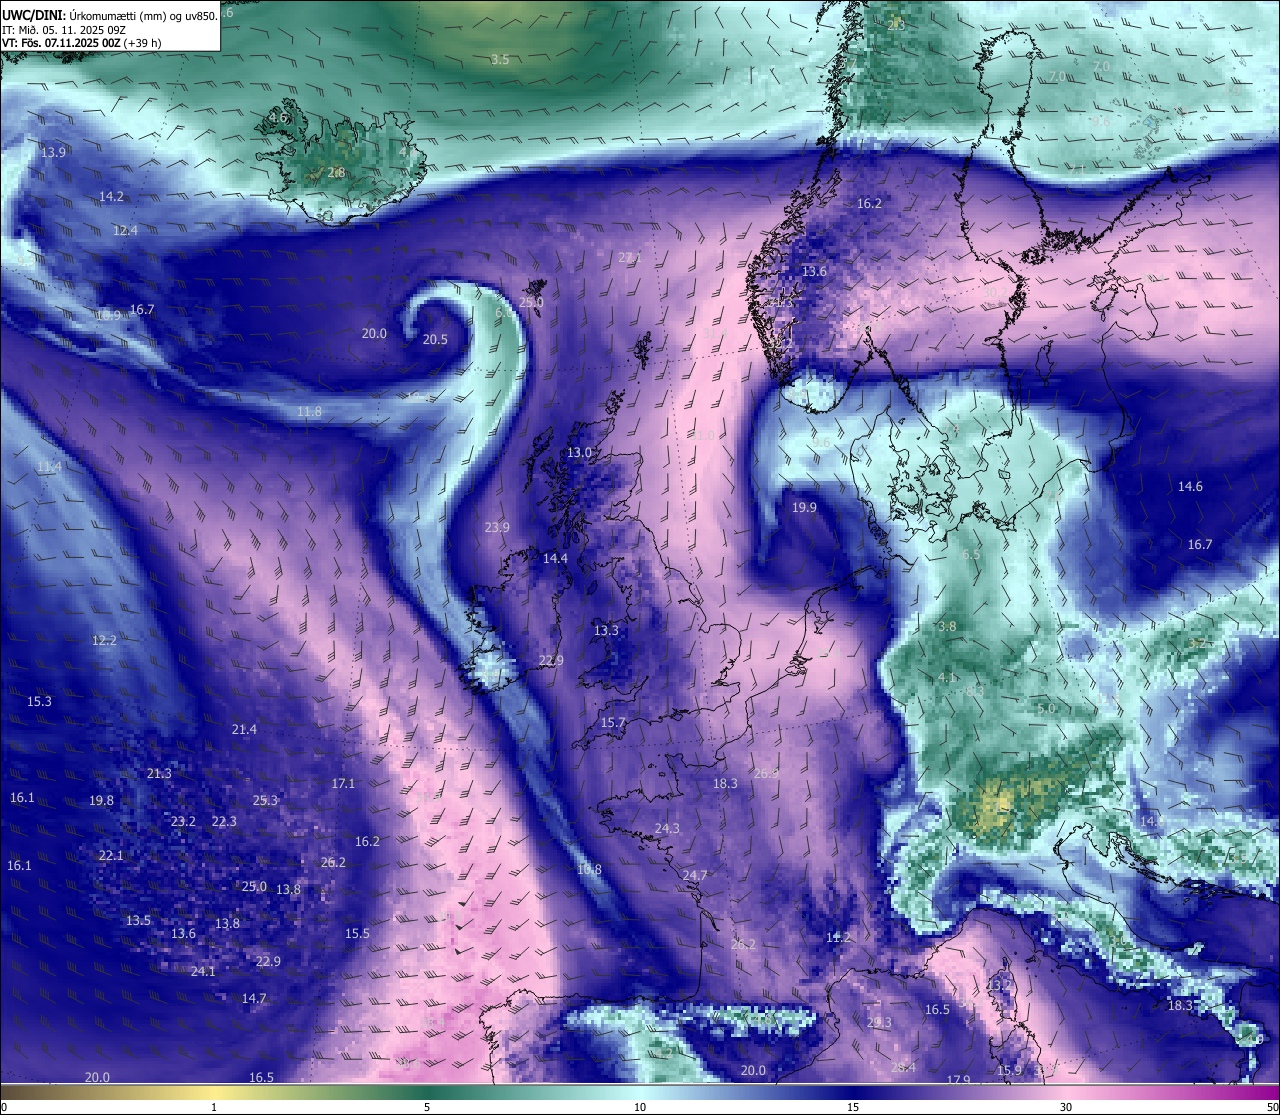Click the 24.7 value label
Screen dimensions: 1280x1115
[695, 876]
